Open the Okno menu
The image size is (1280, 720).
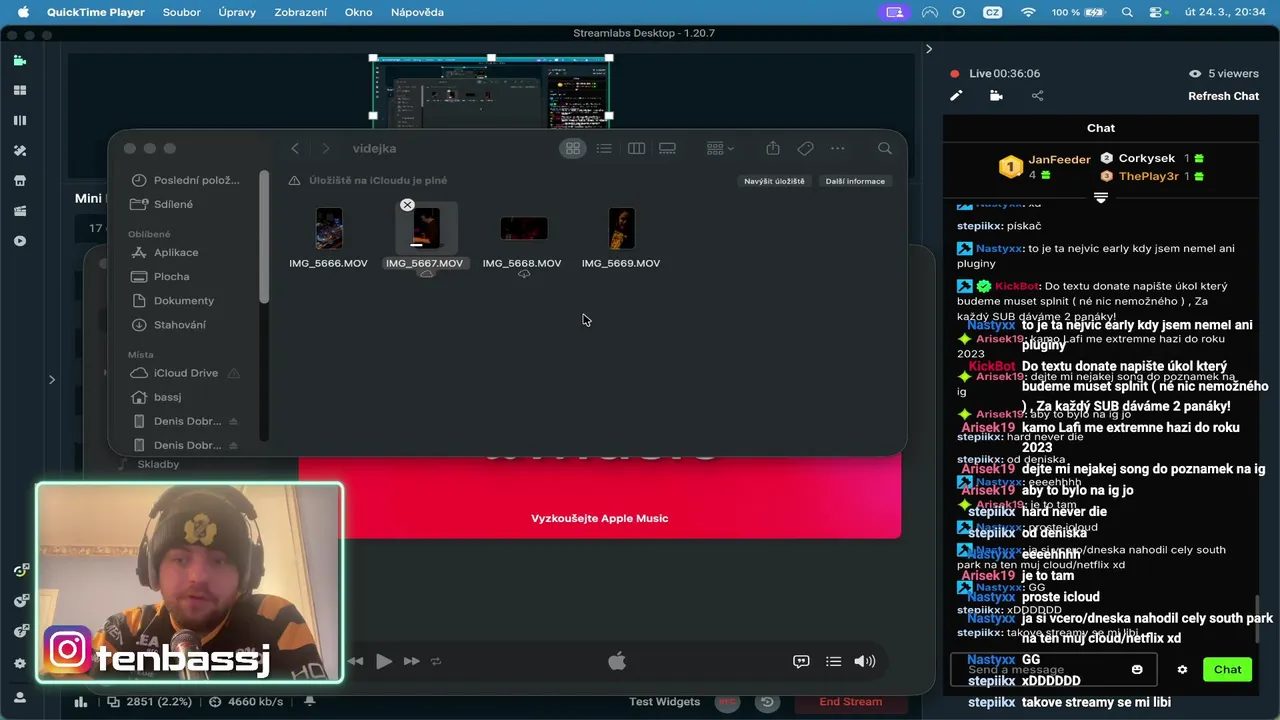click(358, 12)
